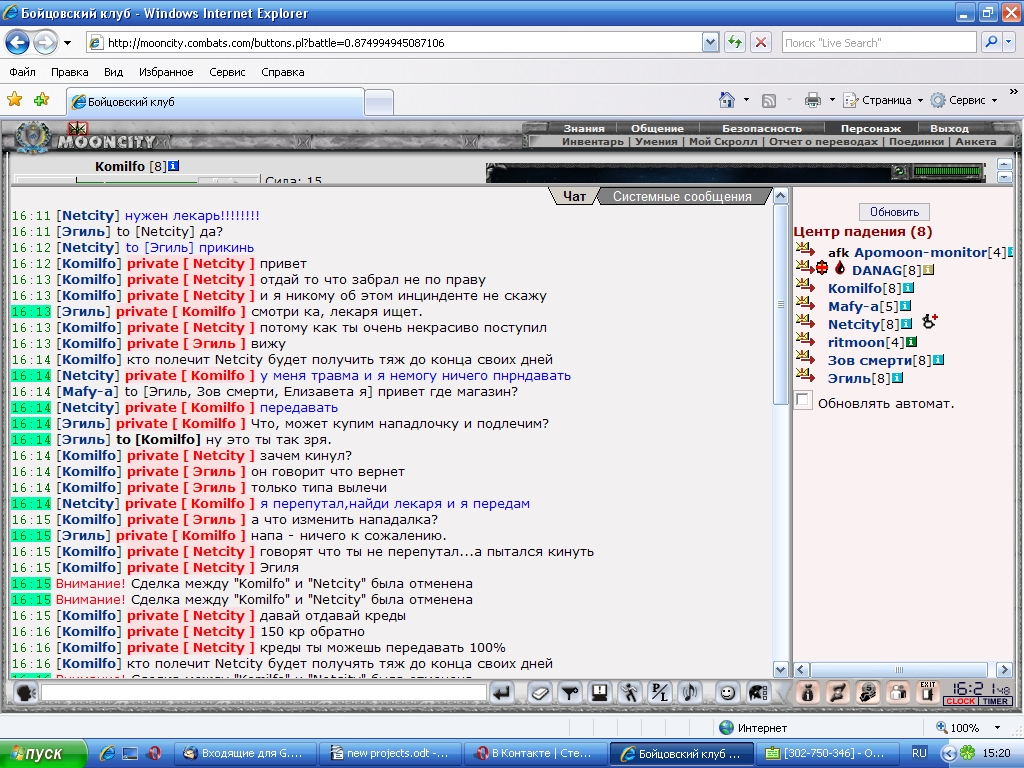Switch to the Системные сообщения tab
Screen dimensions: 1024x768
[682, 197]
